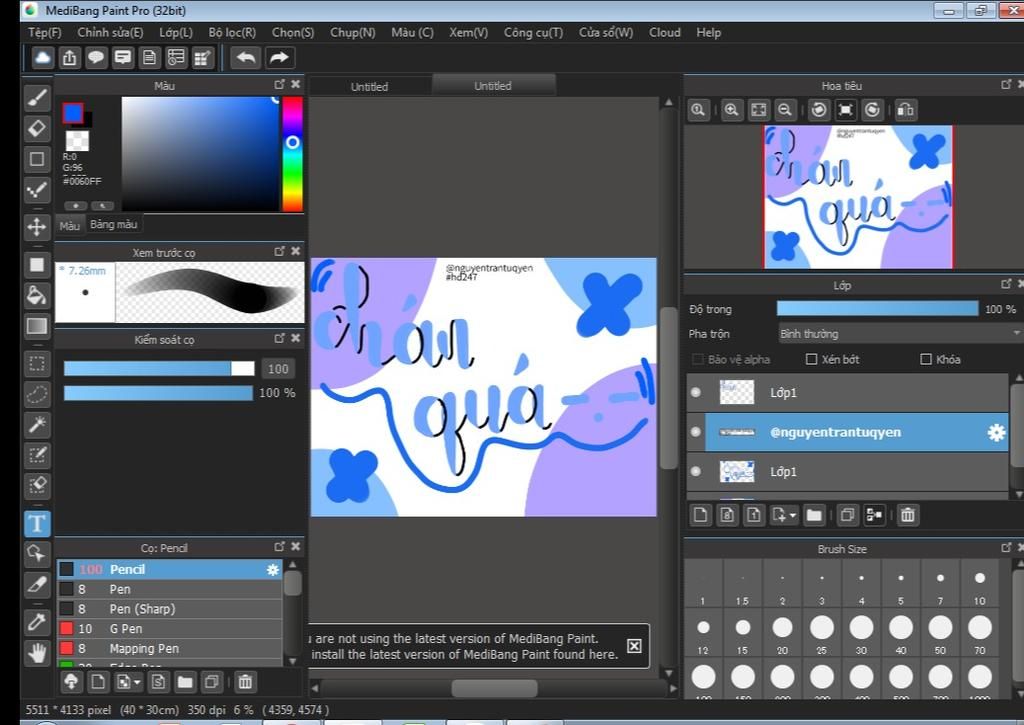Viewport: 1024px width, 725px height.
Task: Click the export share icon in the toolbar
Action: tap(69, 57)
